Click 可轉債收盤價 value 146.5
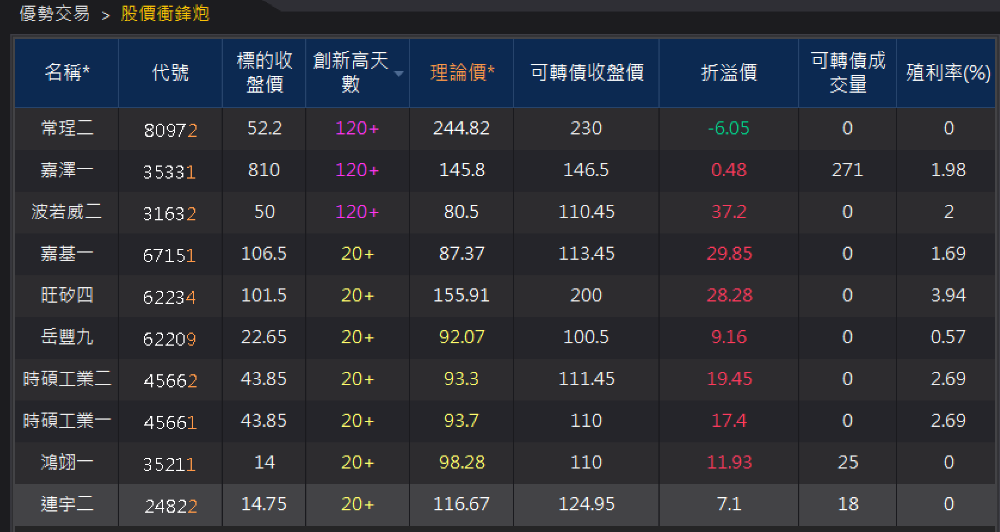 (x=586, y=170)
